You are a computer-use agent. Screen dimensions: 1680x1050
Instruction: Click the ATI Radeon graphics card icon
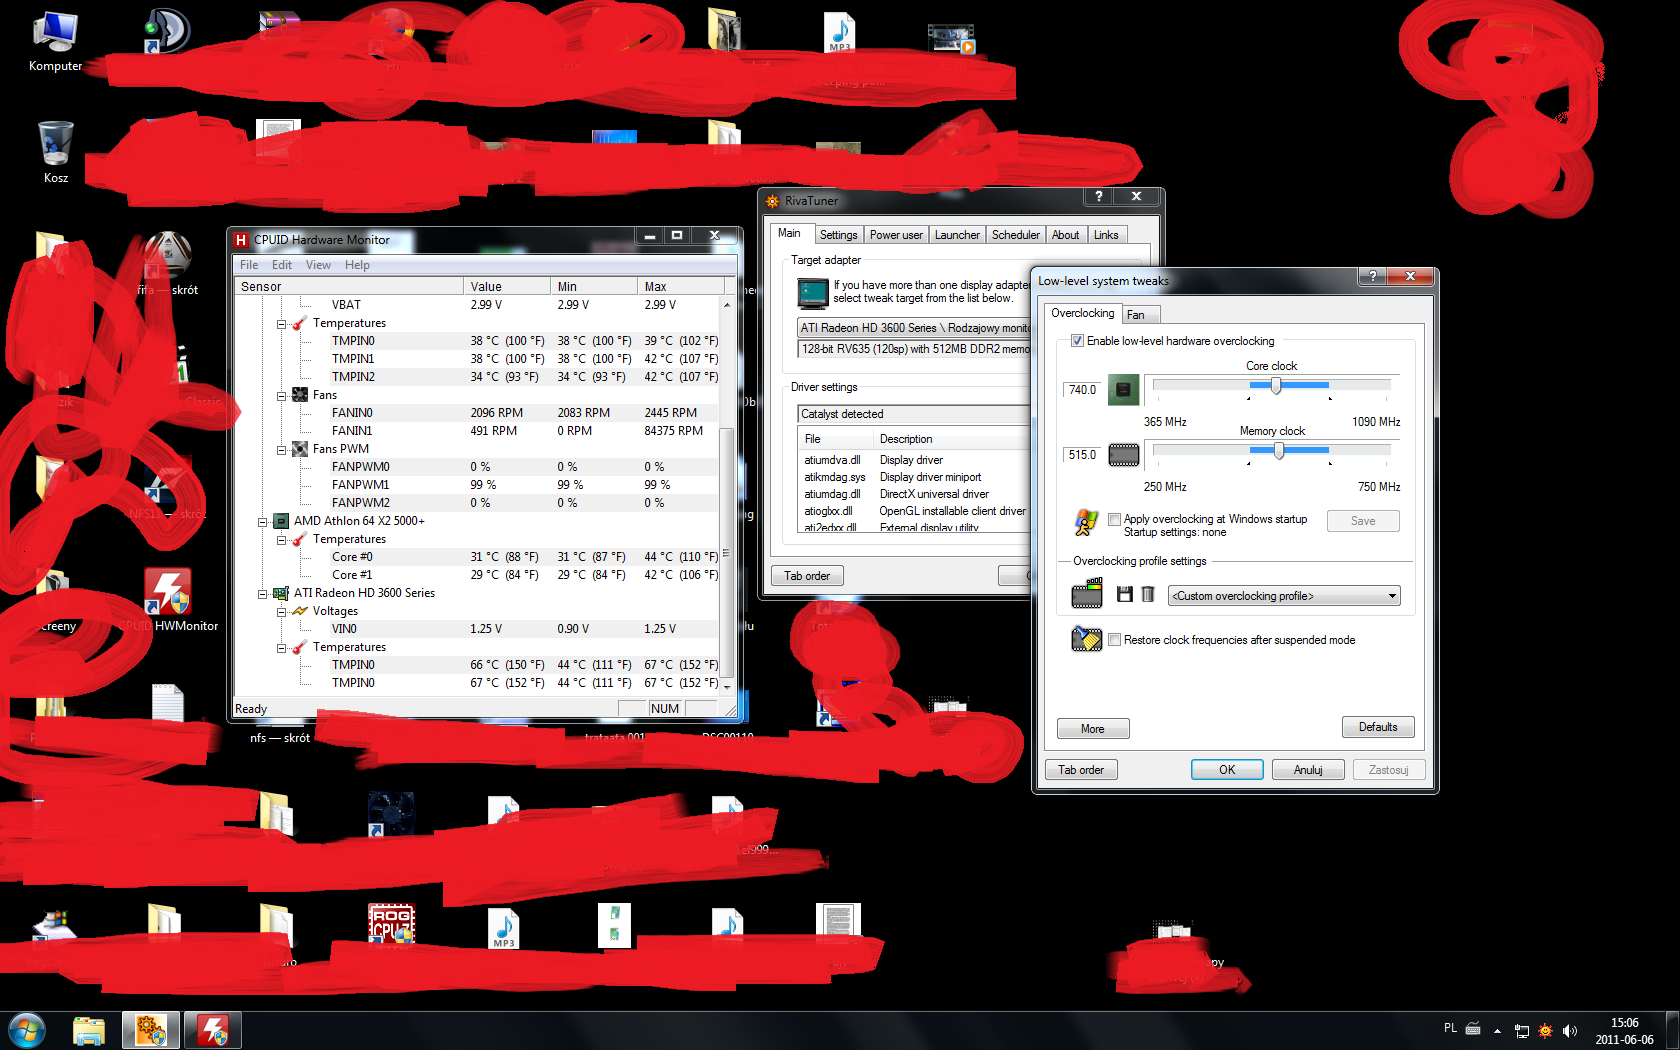tap(281, 593)
